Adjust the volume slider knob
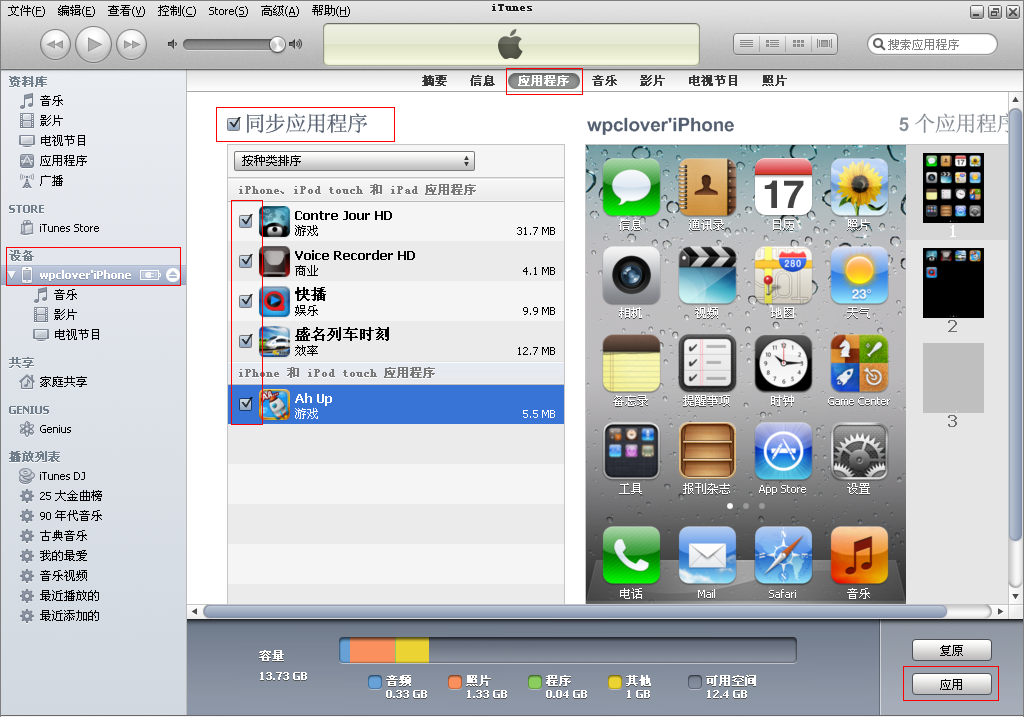This screenshot has width=1024, height=717. pyautogui.click(x=278, y=44)
